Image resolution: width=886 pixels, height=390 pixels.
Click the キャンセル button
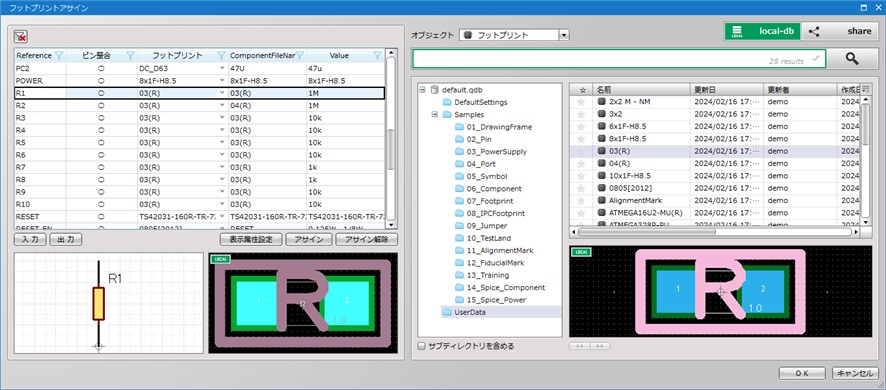[853, 374]
